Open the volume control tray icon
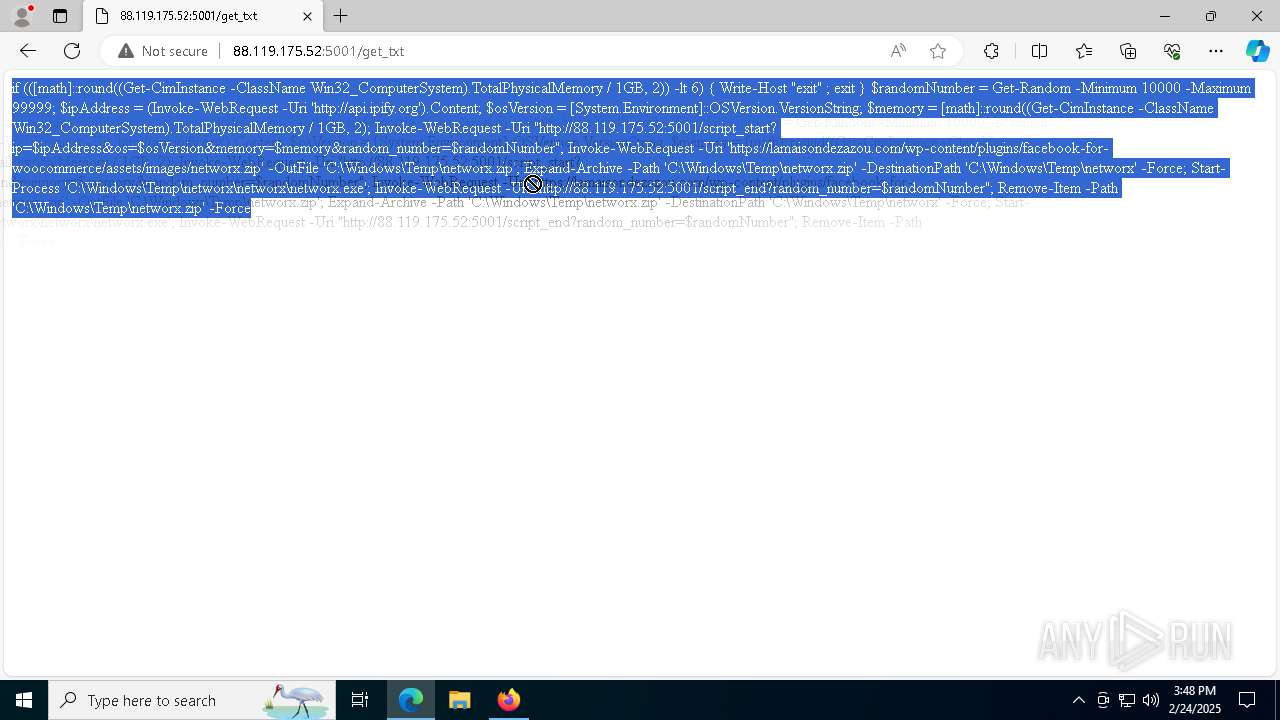This screenshot has height=720, width=1280. coord(1151,700)
